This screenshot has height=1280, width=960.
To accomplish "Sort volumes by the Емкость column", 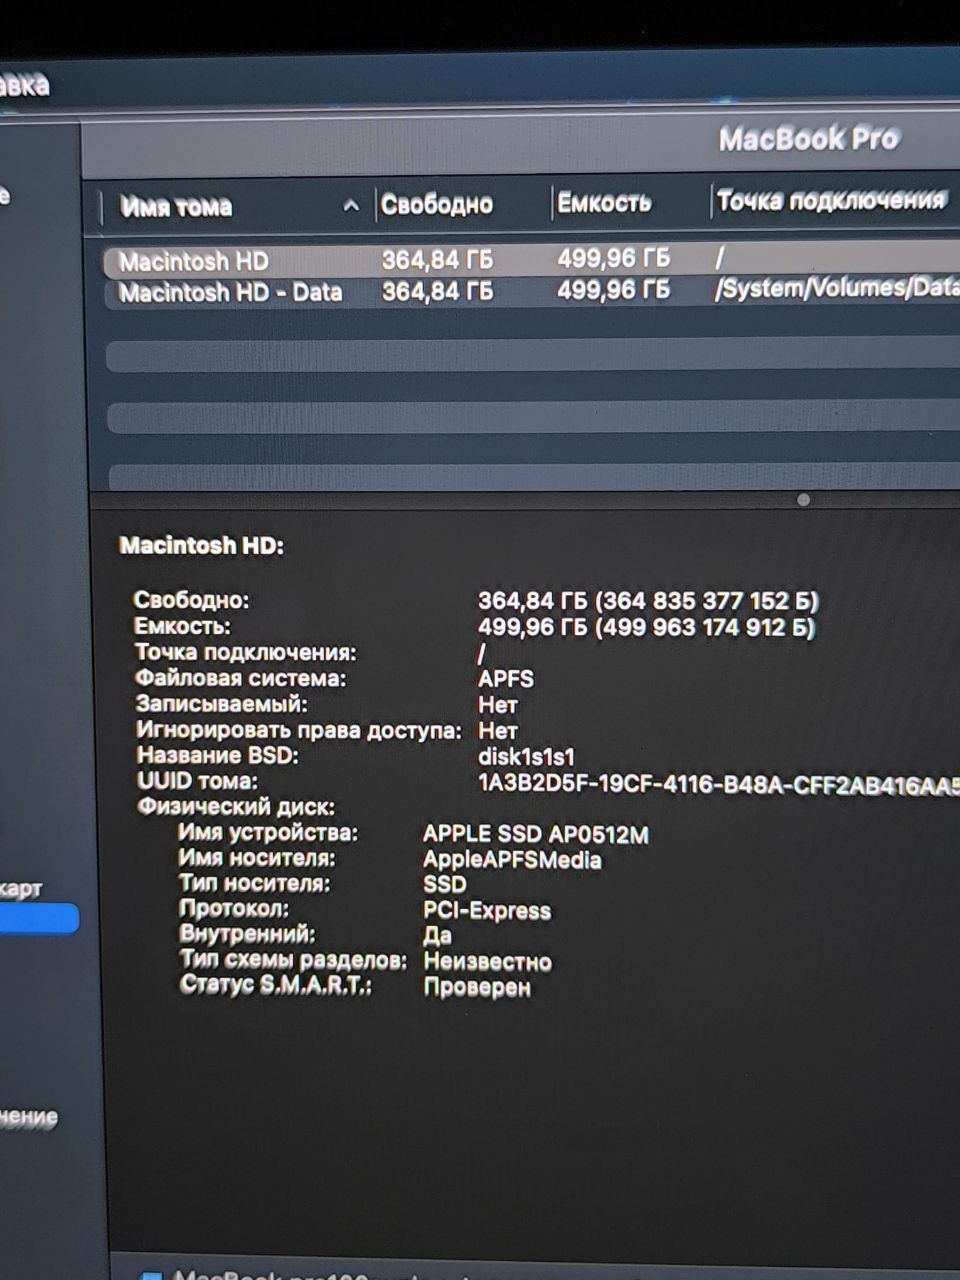I will 604,203.
